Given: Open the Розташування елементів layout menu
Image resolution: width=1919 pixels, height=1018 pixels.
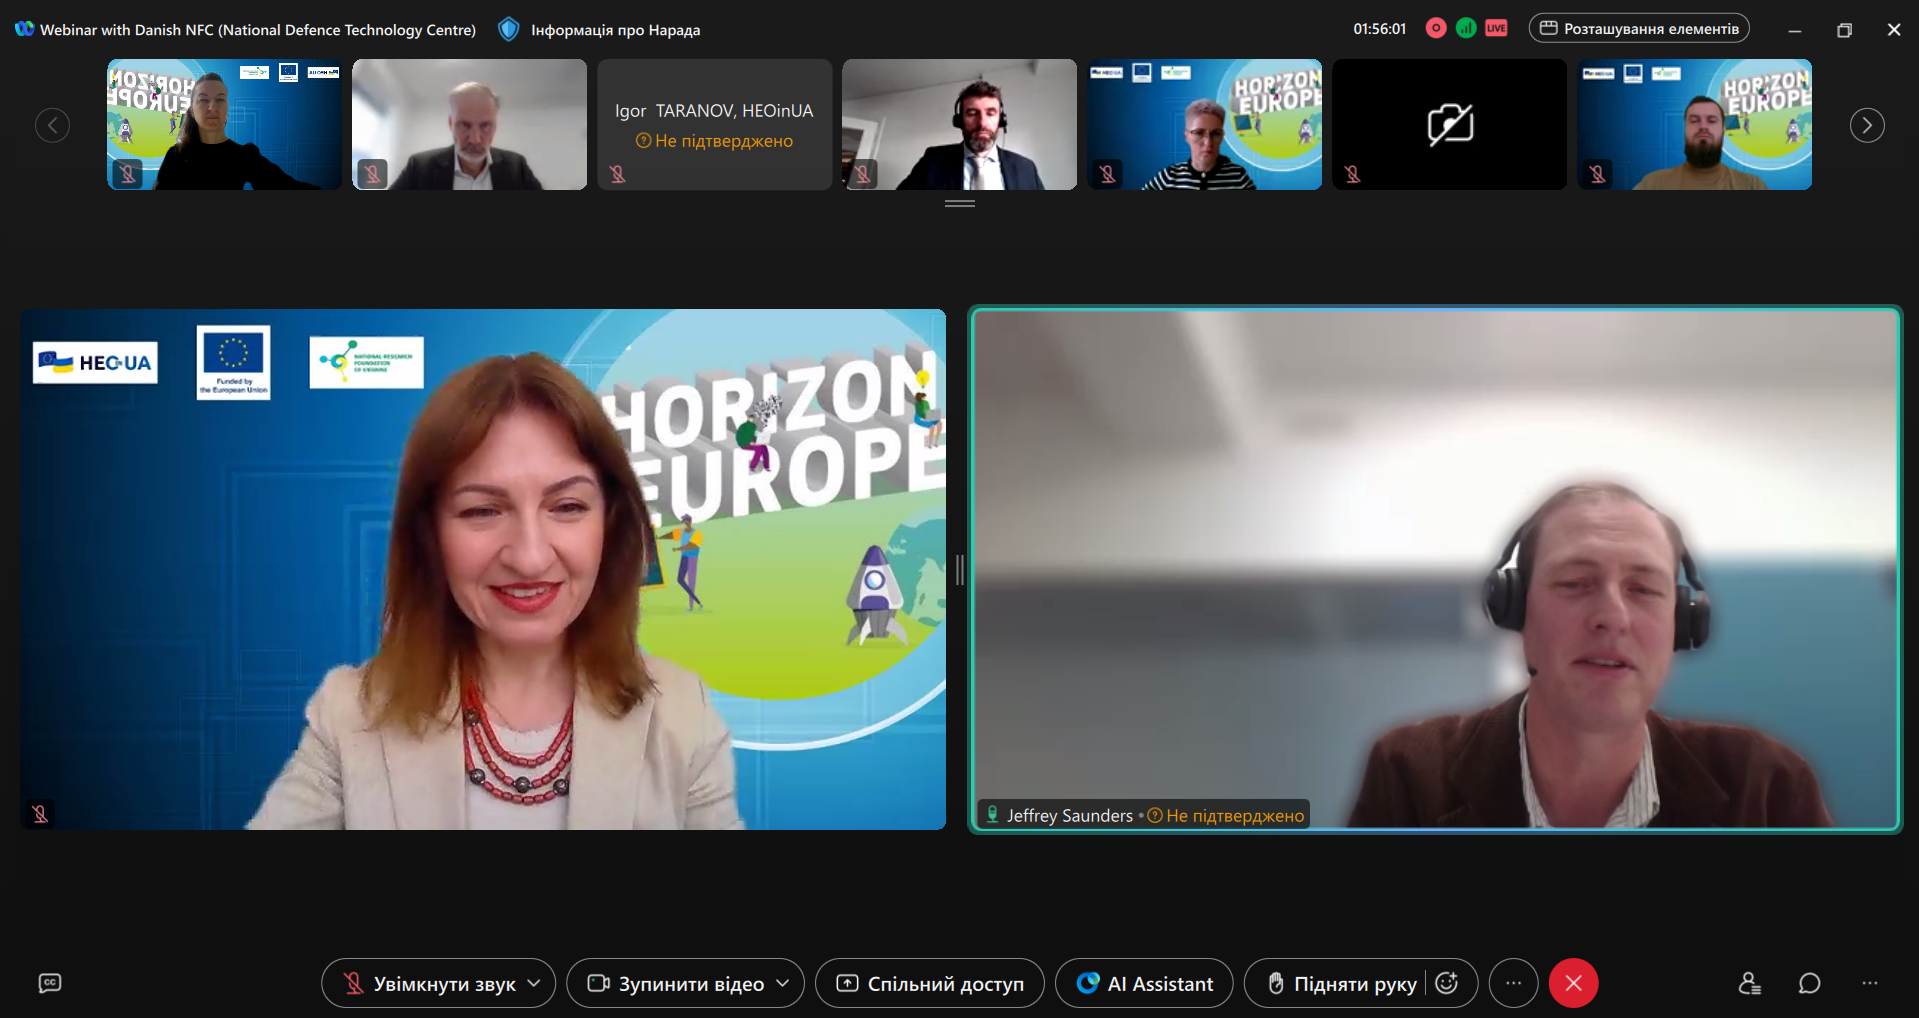Looking at the screenshot, I should click(x=1639, y=29).
